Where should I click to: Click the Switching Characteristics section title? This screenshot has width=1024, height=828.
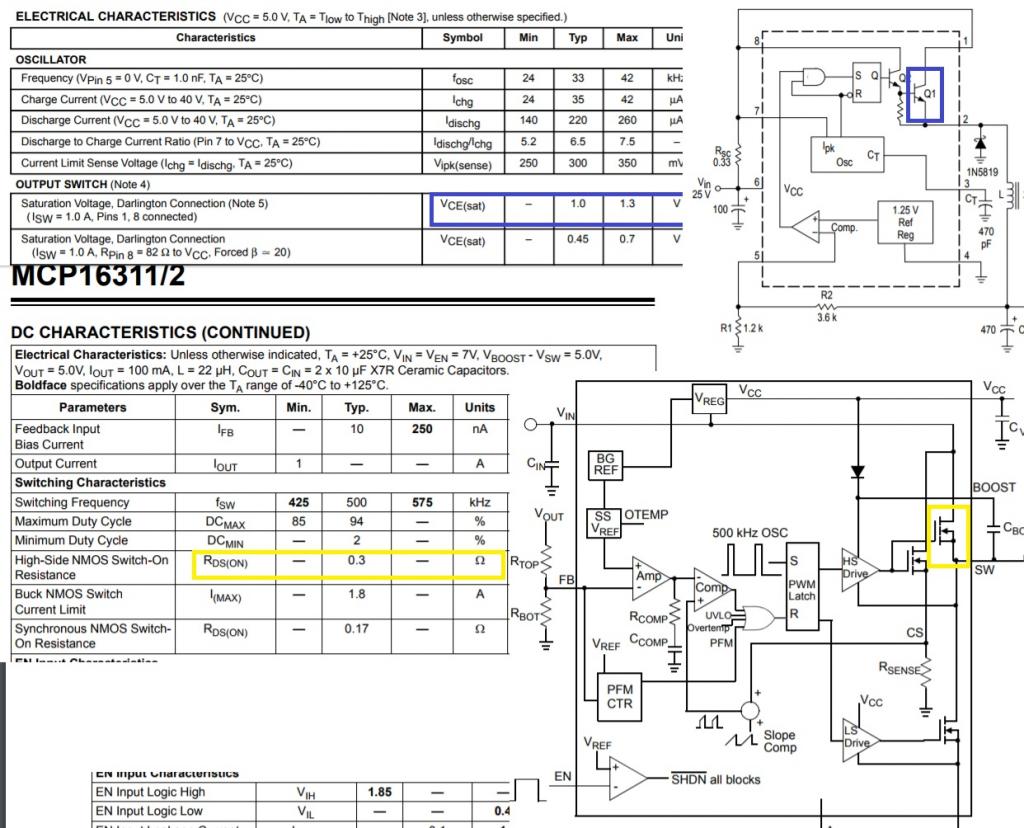click(90, 483)
